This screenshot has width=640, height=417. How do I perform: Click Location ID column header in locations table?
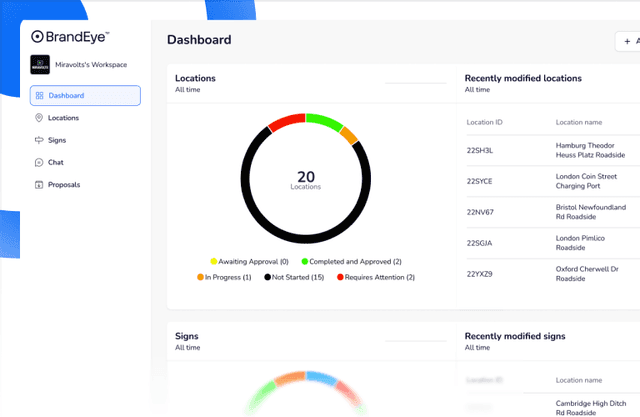(484, 122)
